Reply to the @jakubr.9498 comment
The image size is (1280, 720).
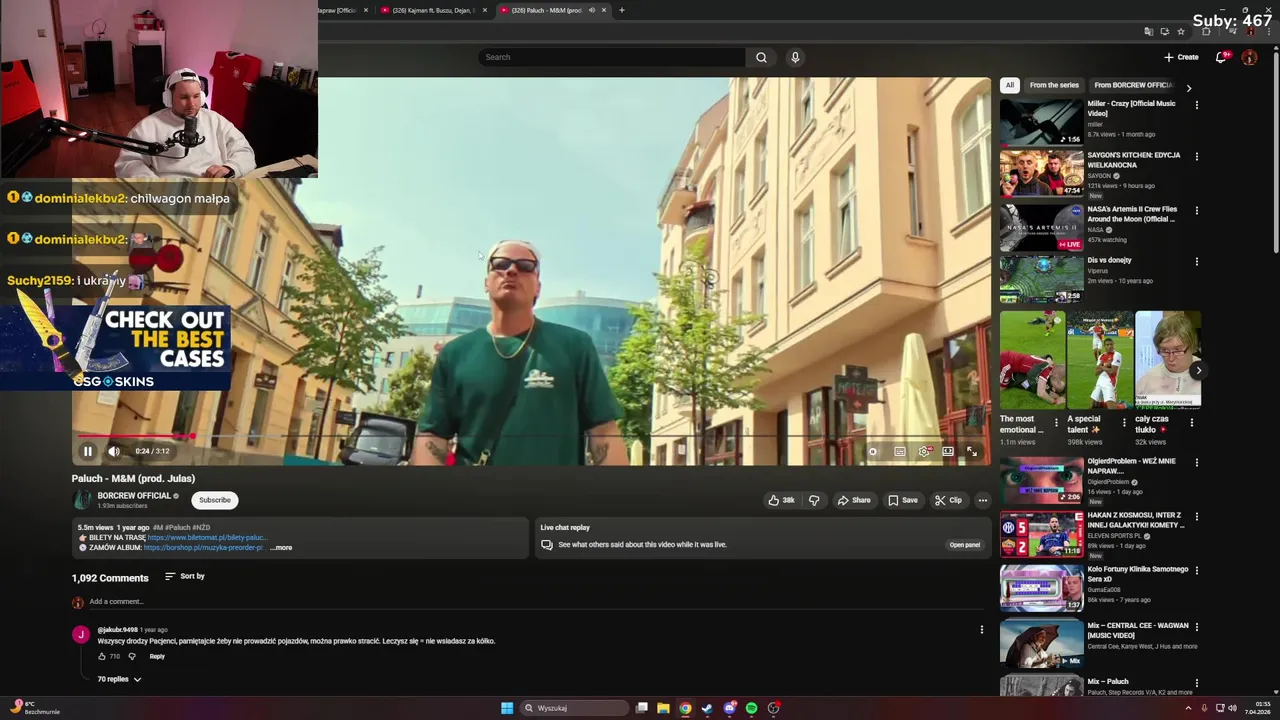(x=157, y=656)
